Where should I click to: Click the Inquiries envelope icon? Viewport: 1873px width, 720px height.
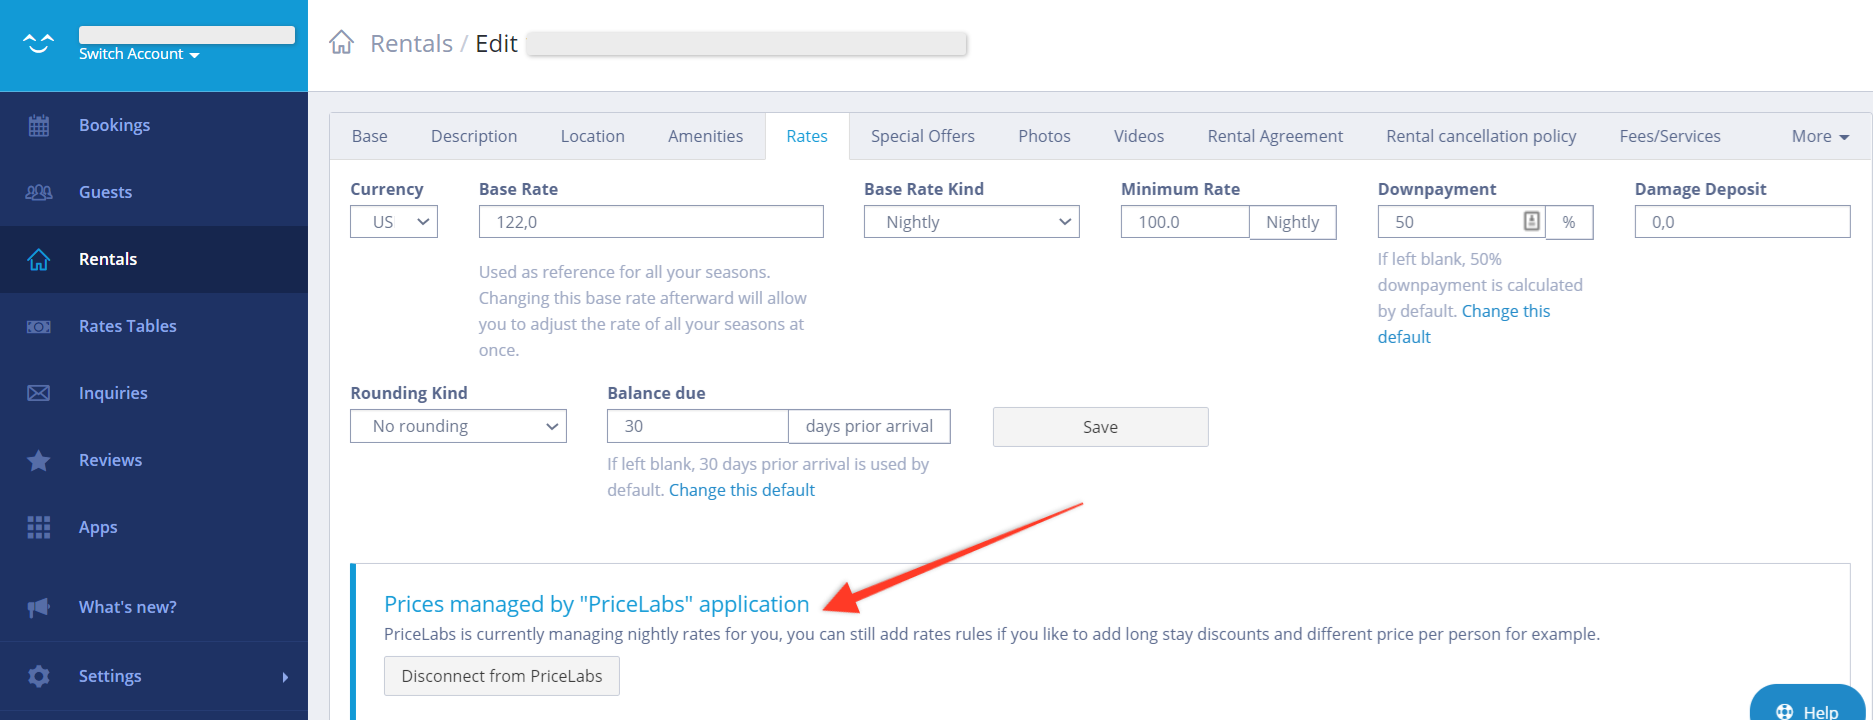pos(39,393)
